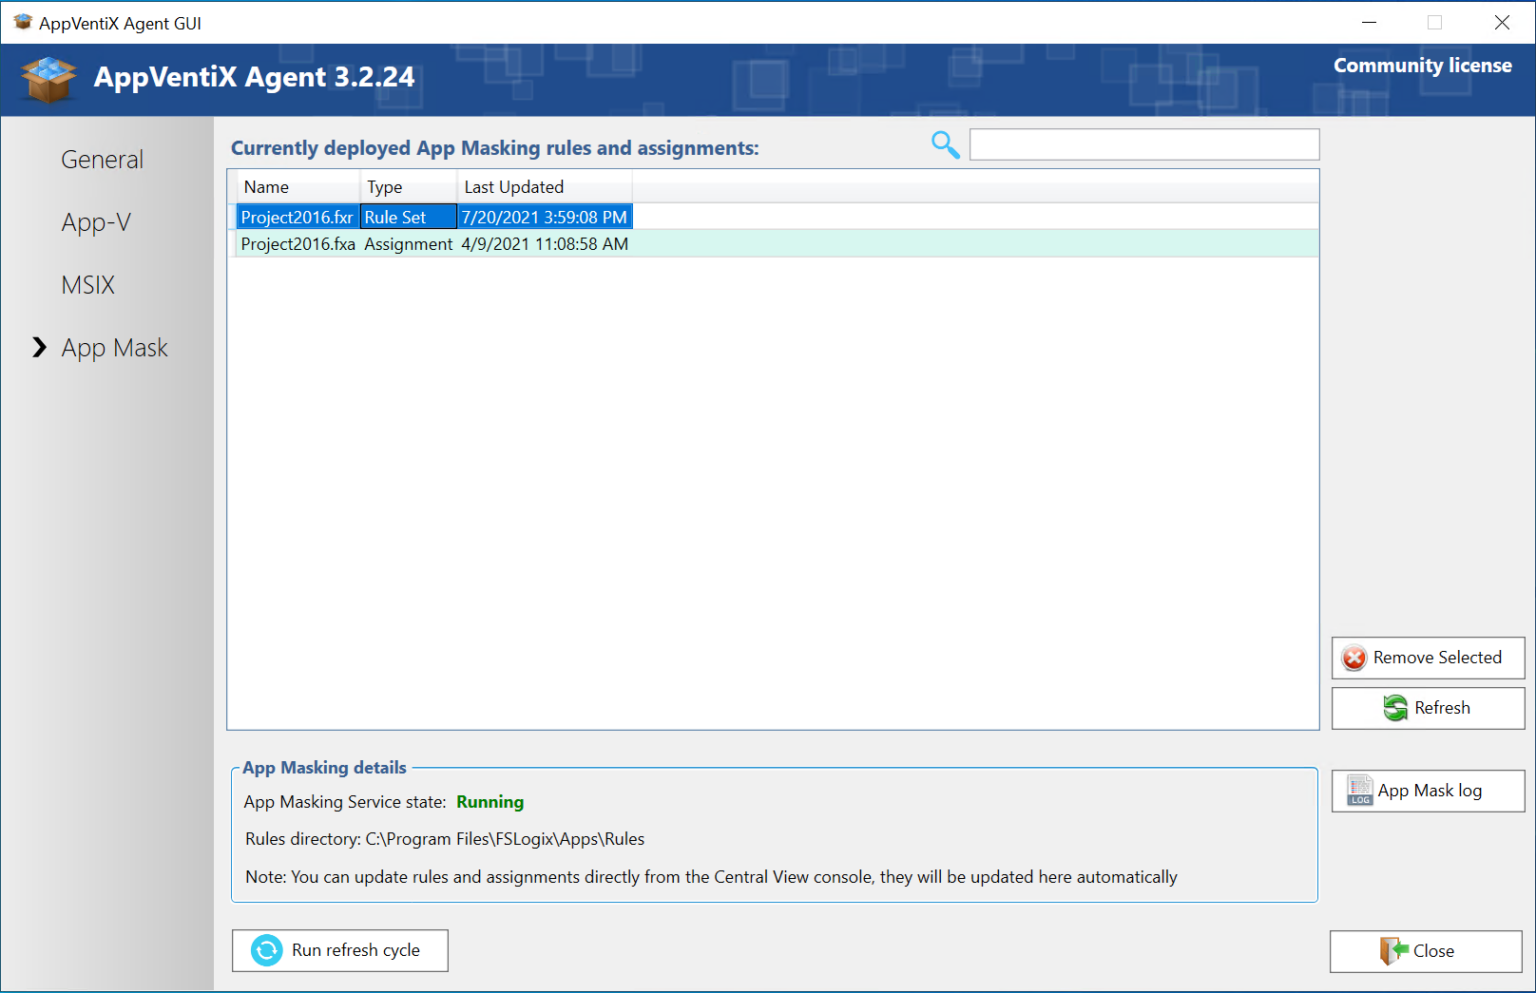Viewport: 1536px width, 993px height.
Task: Click the Close door icon
Action: (x=1392, y=951)
